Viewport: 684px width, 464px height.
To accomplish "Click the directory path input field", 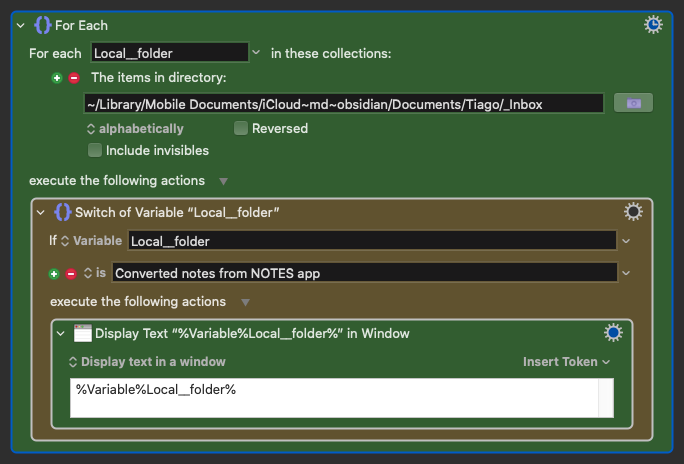I will tap(344, 104).
